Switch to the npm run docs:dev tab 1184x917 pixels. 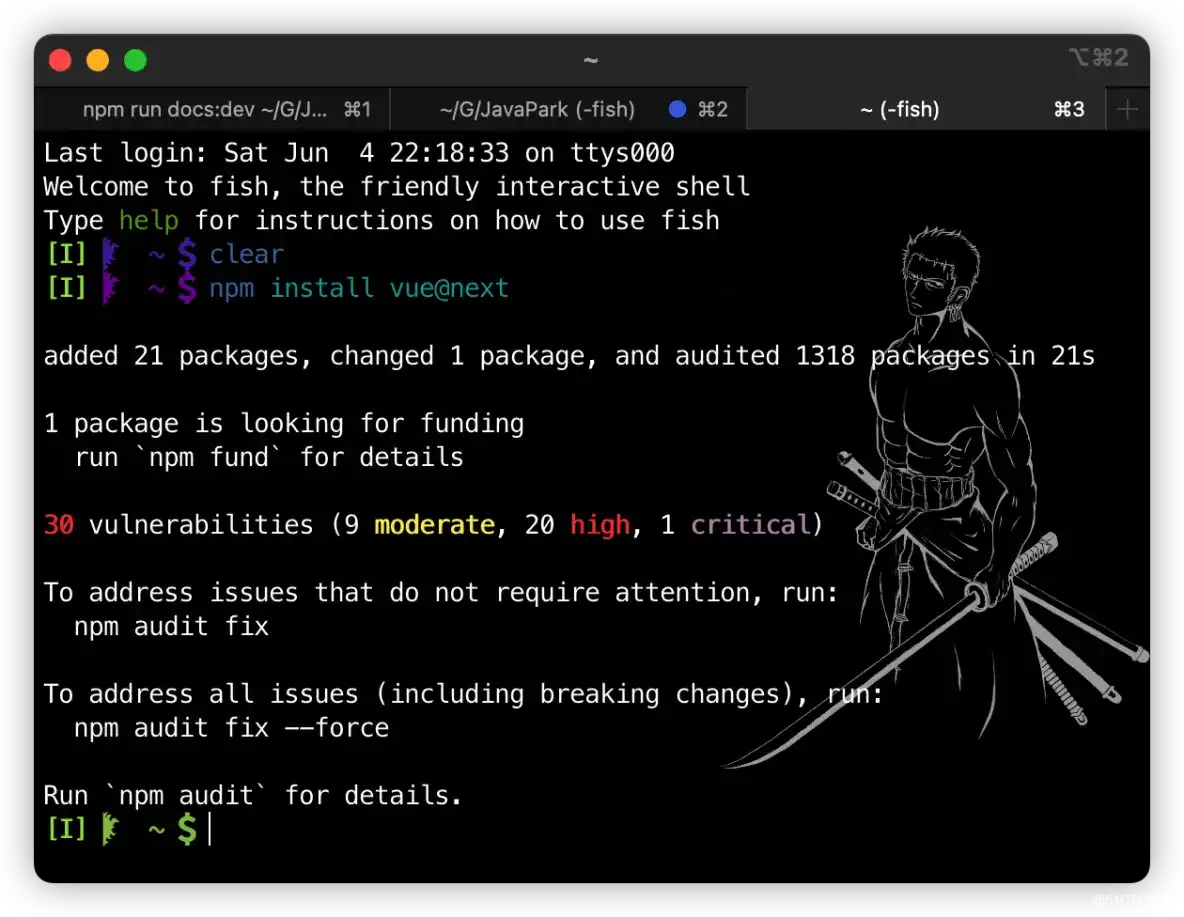(x=212, y=110)
